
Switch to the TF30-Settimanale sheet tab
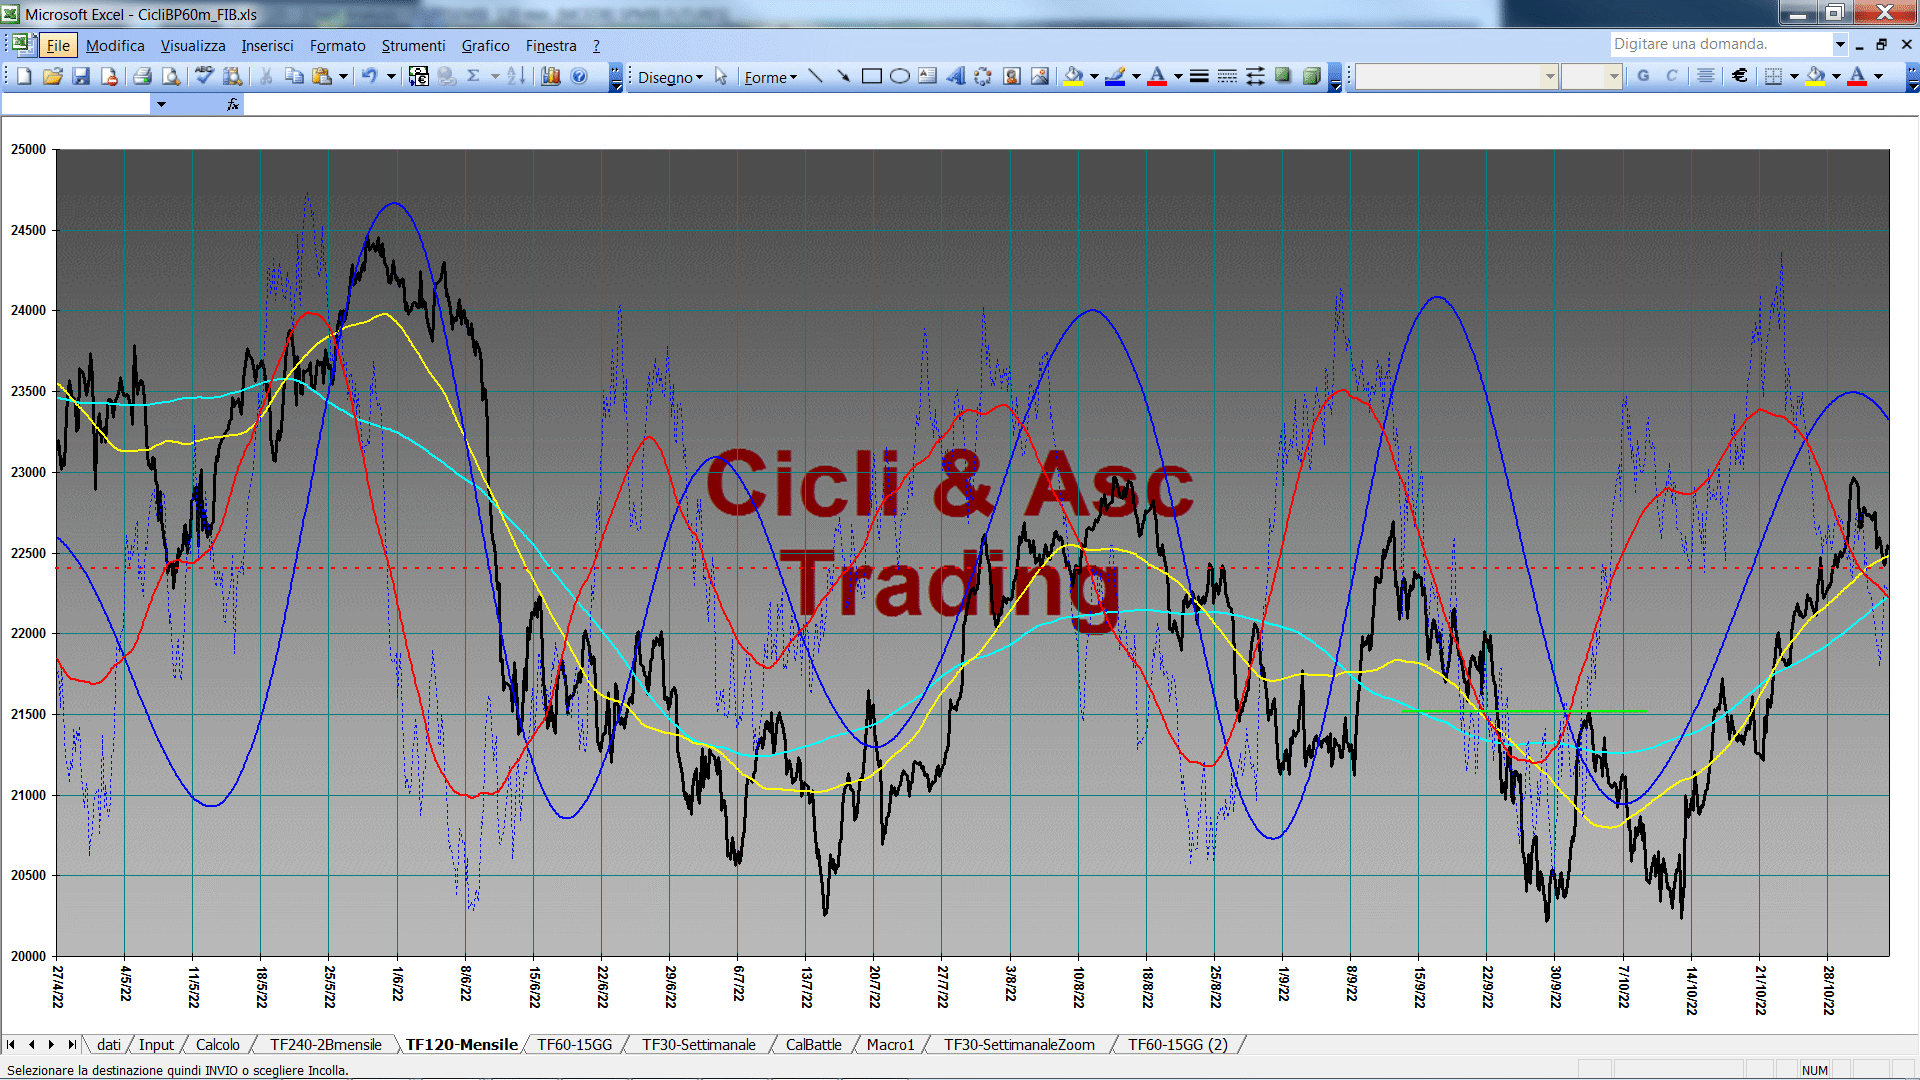click(698, 1044)
